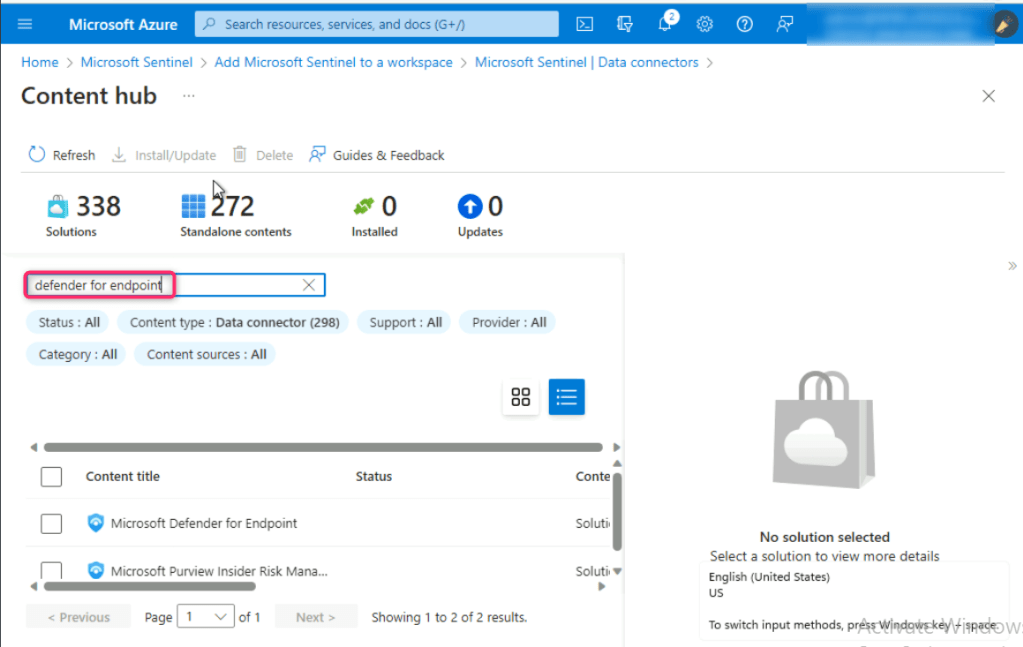Launch Cloud Shell from the top bar

586,24
